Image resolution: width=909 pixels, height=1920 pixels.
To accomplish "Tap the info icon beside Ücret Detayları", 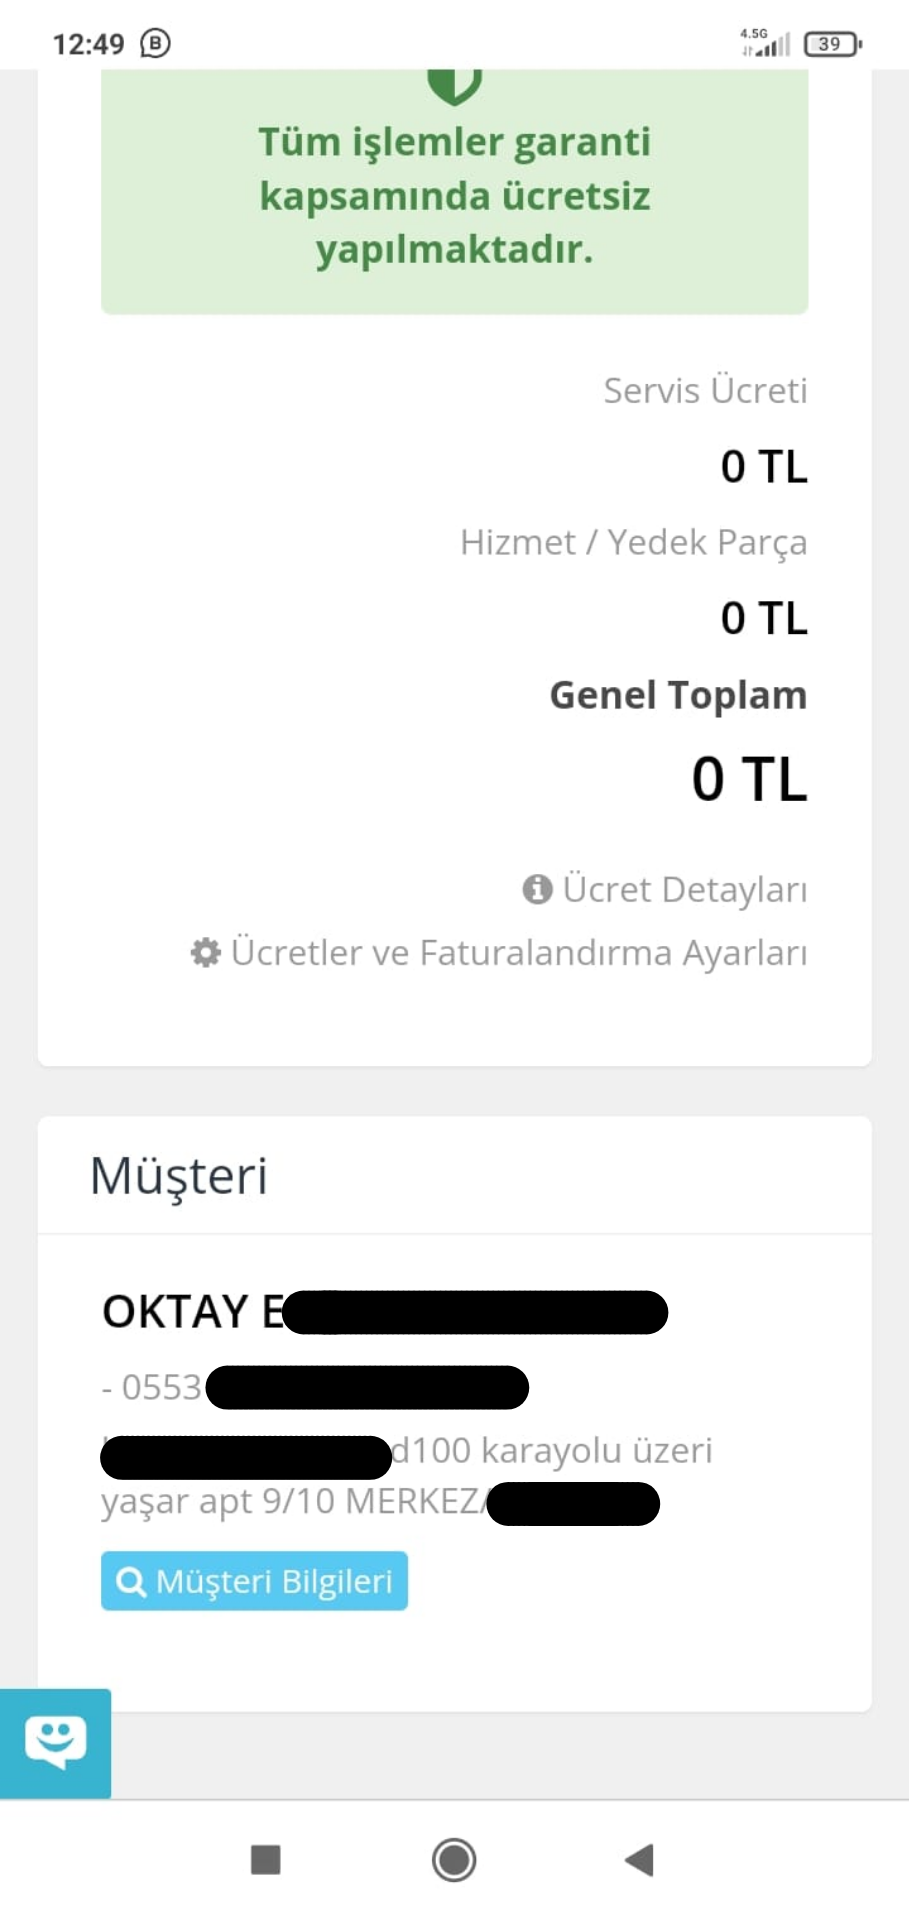I will tap(537, 889).
